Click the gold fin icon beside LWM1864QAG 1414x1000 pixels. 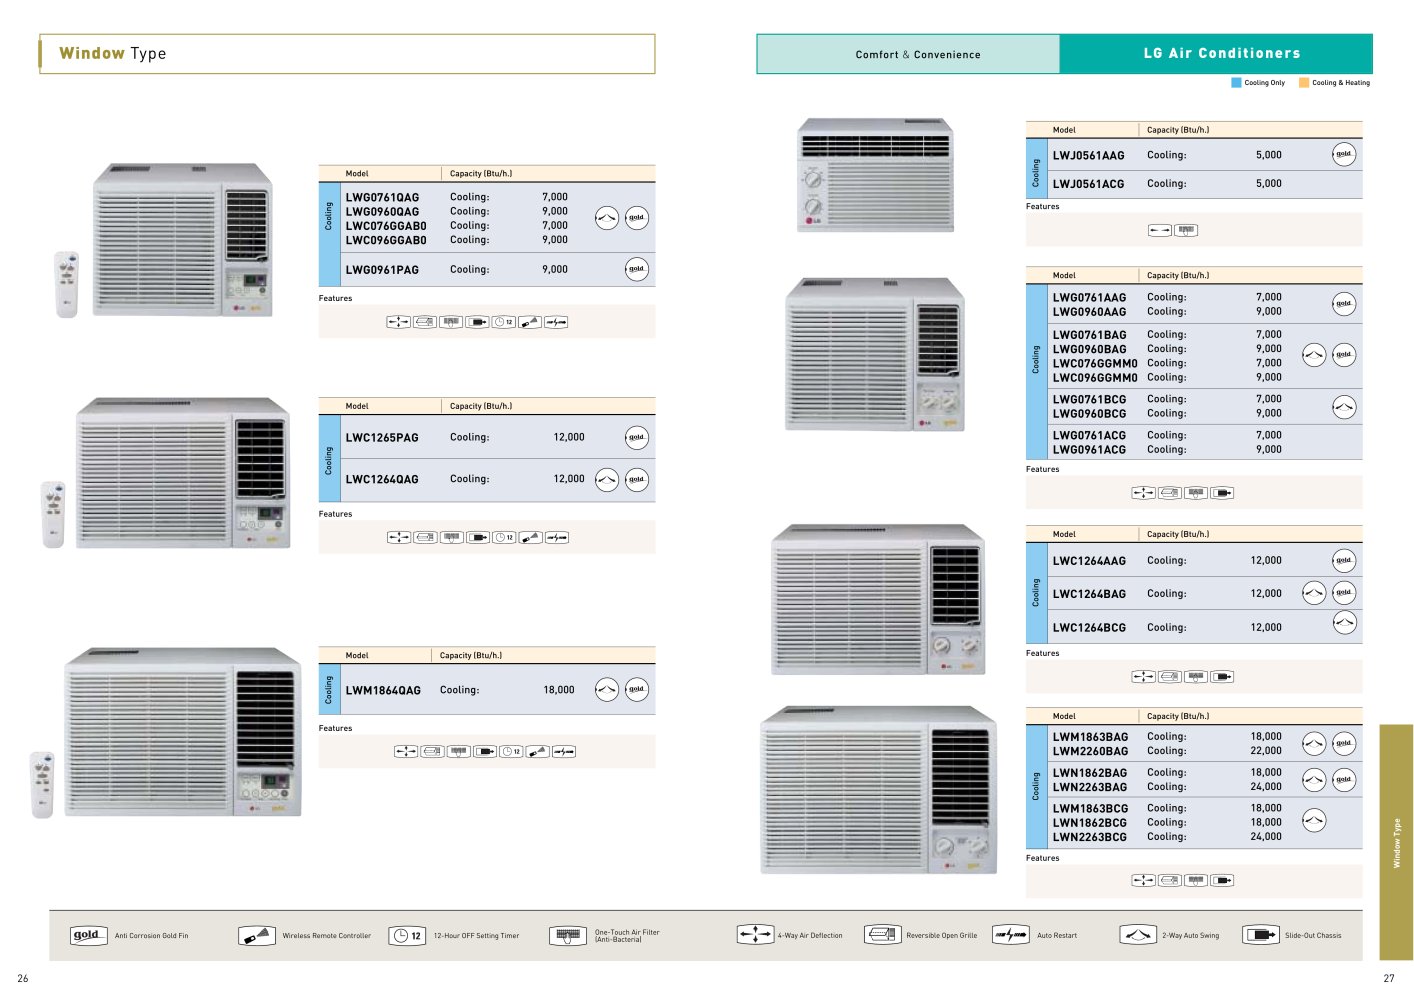(637, 690)
